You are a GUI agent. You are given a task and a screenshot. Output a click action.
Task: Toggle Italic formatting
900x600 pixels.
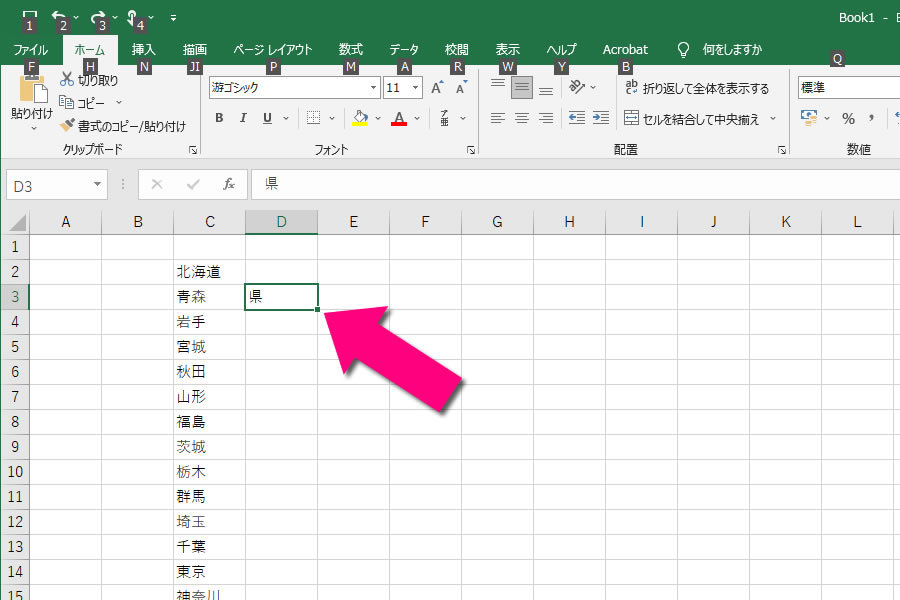tap(243, 118)
